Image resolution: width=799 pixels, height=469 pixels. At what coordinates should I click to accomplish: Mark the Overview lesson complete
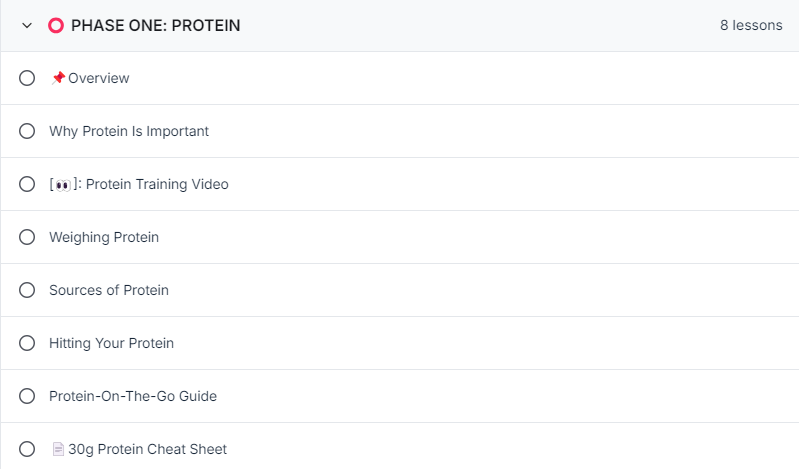[27, 78]
